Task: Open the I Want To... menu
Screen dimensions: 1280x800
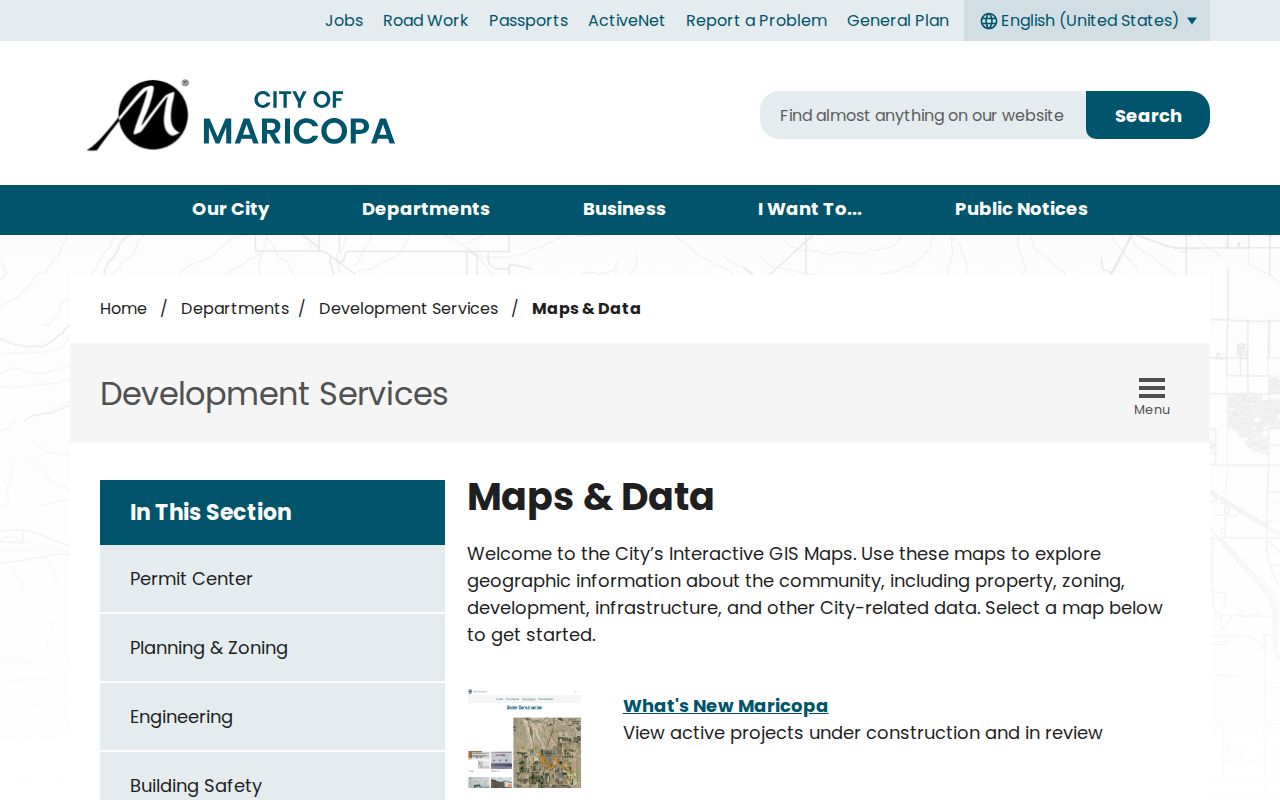Action: (810, 209)
